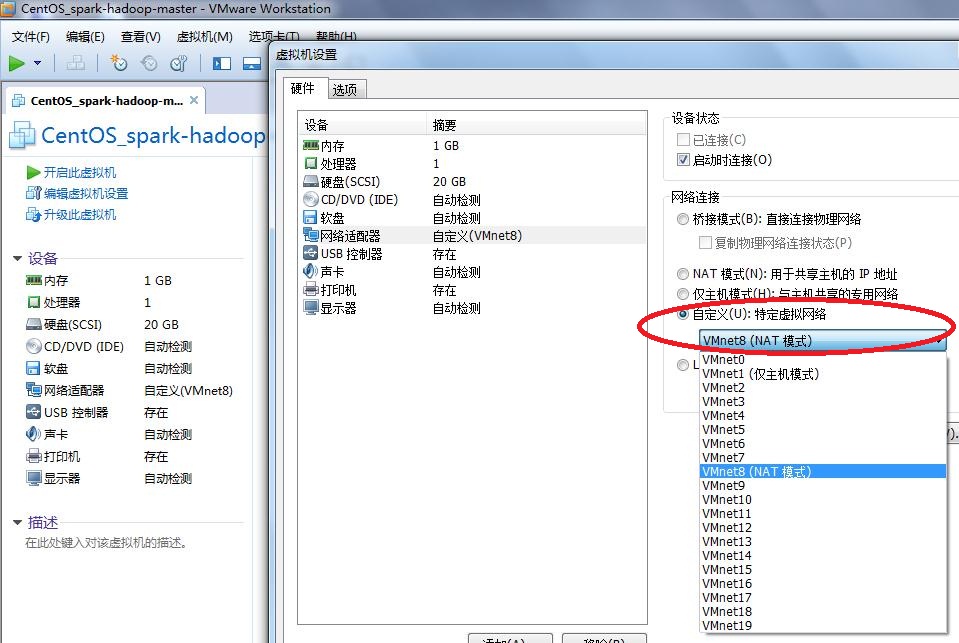Choose VMnet0 from the dropdown list
The image size is (959, 643).
[x=823, y=360]
